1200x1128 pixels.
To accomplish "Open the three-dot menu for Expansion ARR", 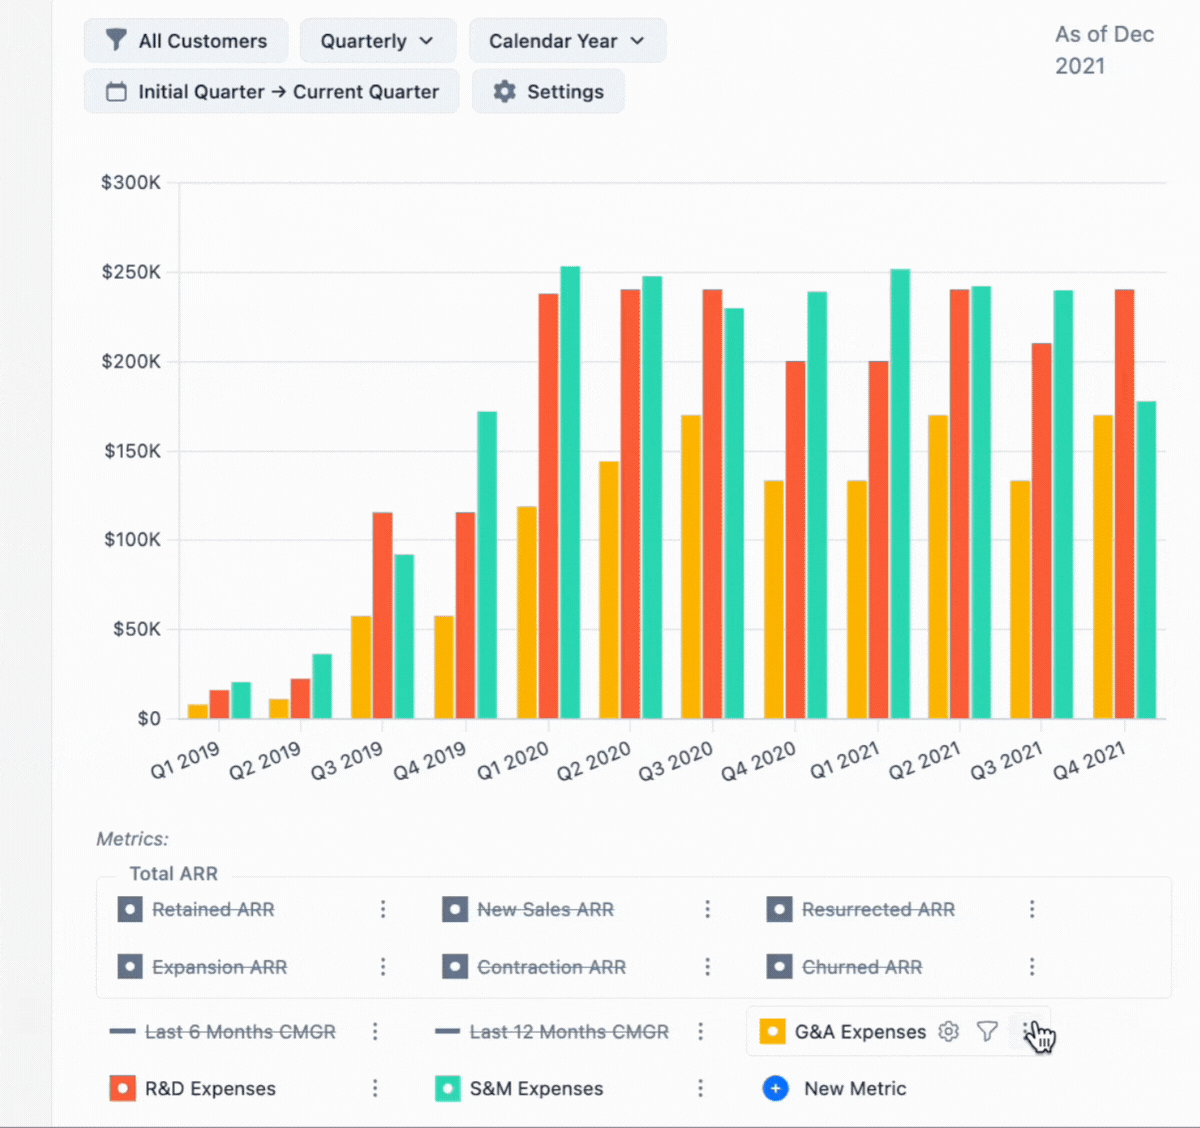I will pos(383,967).
